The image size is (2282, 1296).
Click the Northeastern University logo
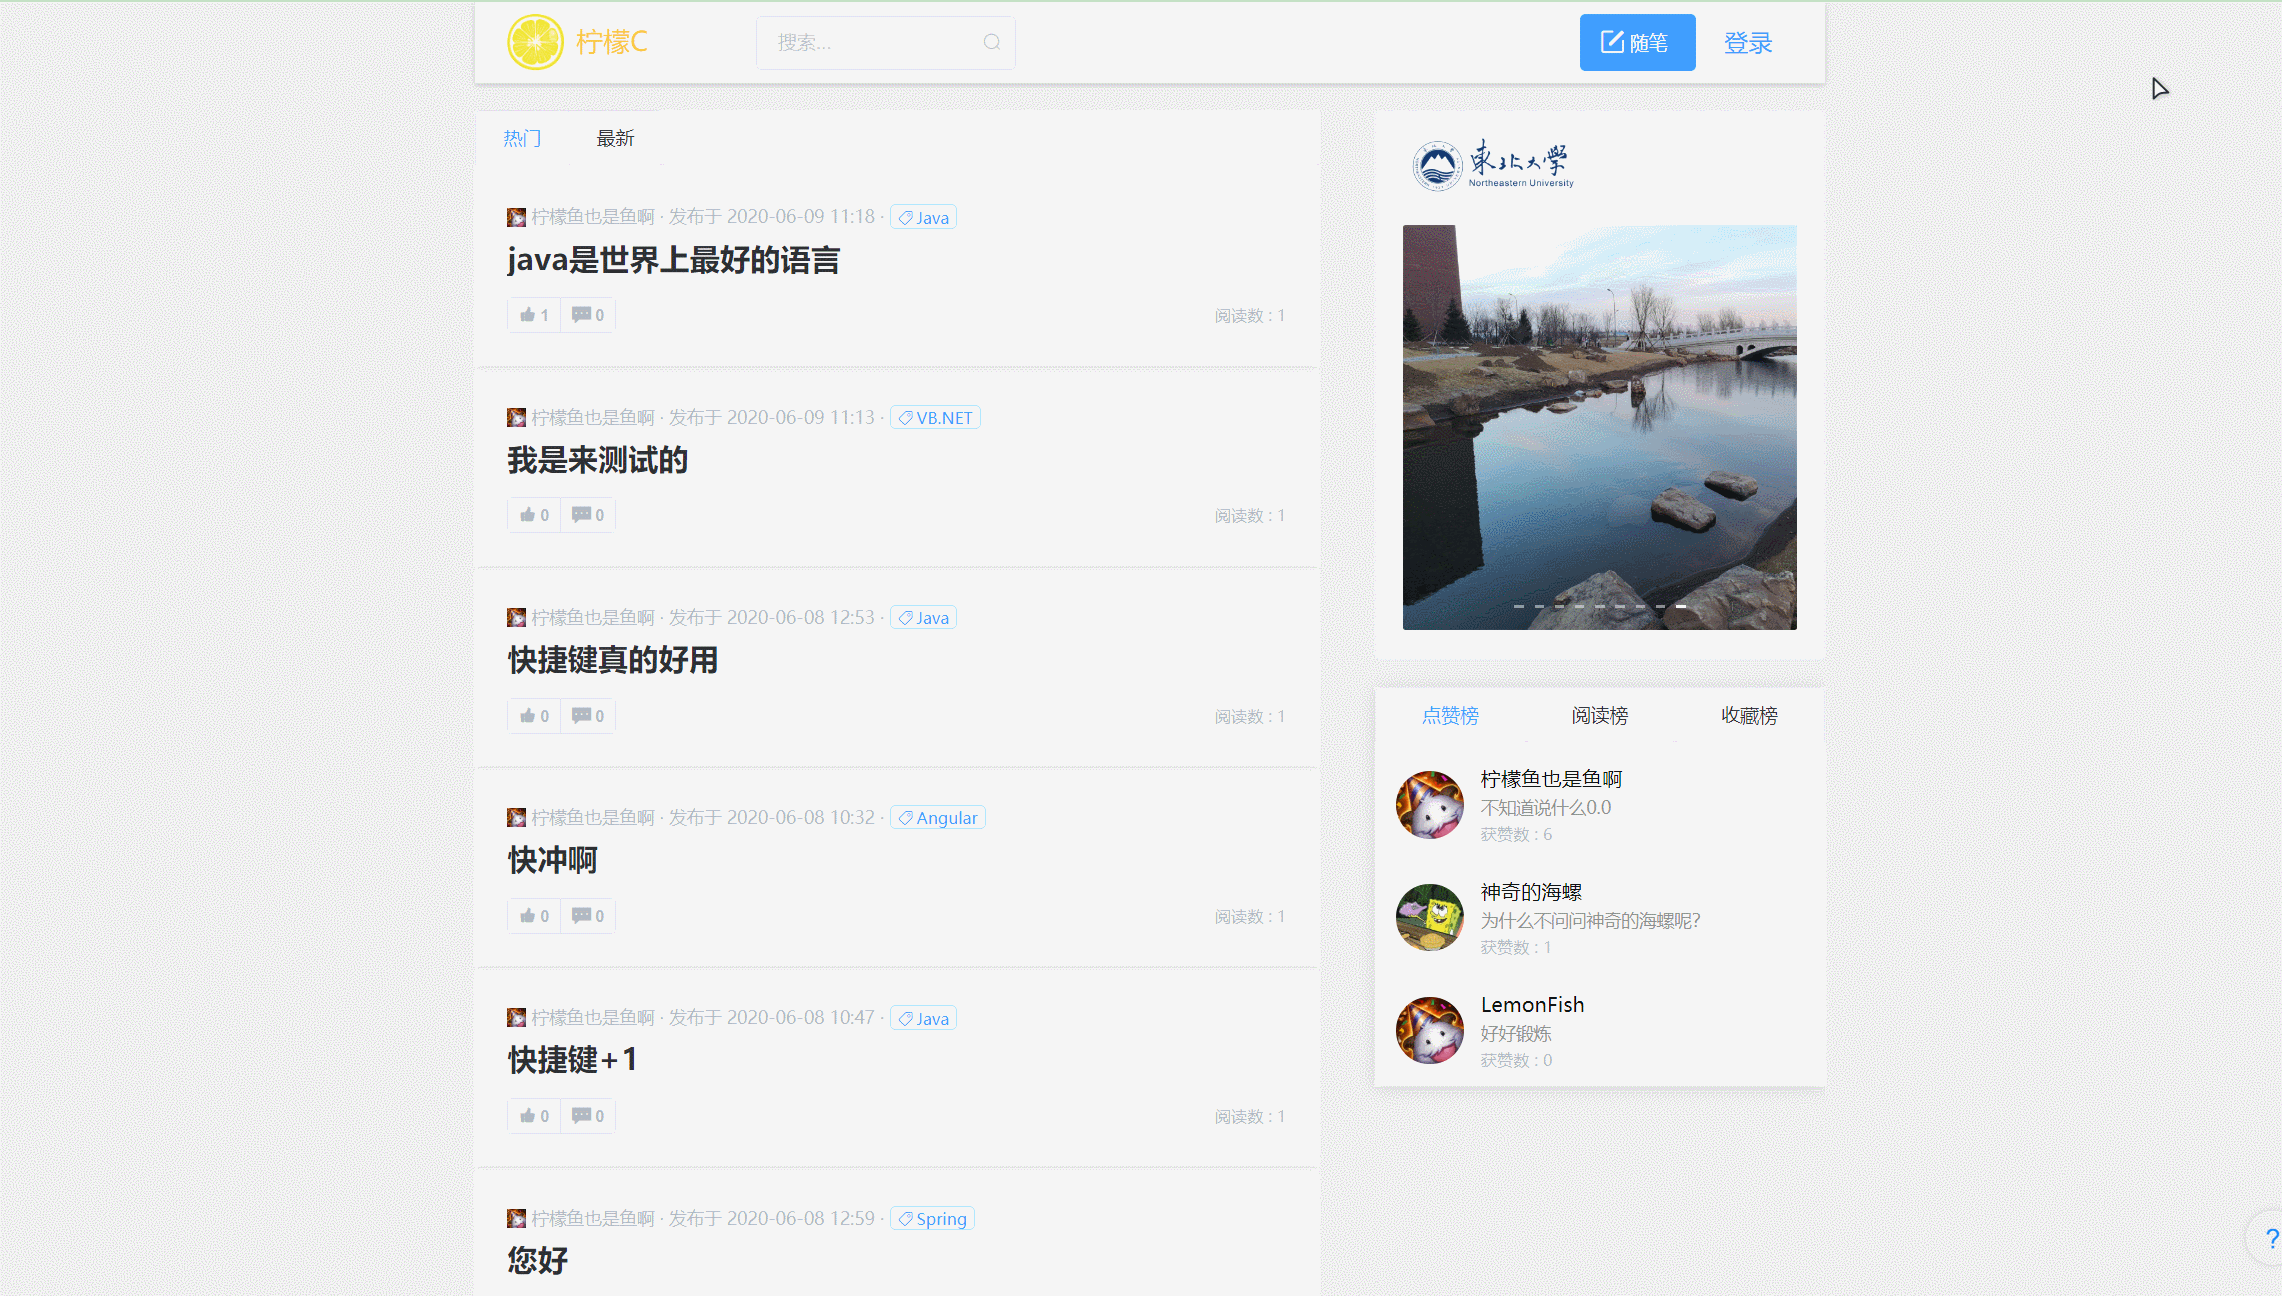click(1493, 165)
